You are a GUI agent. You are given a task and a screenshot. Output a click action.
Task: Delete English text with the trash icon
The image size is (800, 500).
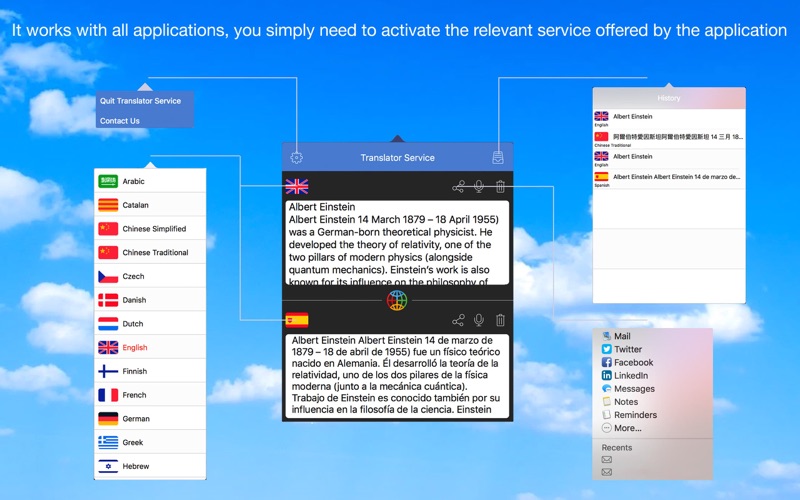[500, 186]
